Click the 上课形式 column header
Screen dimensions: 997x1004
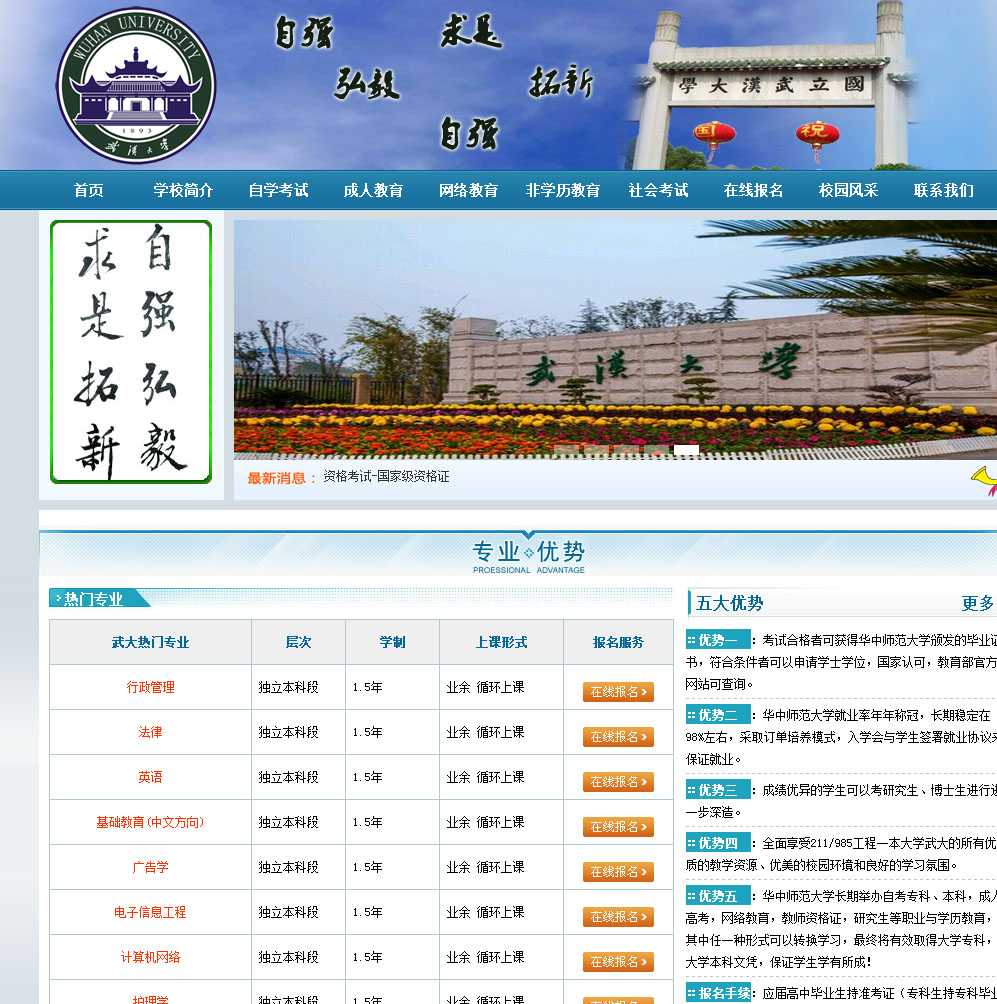click(x=501, y=642)
